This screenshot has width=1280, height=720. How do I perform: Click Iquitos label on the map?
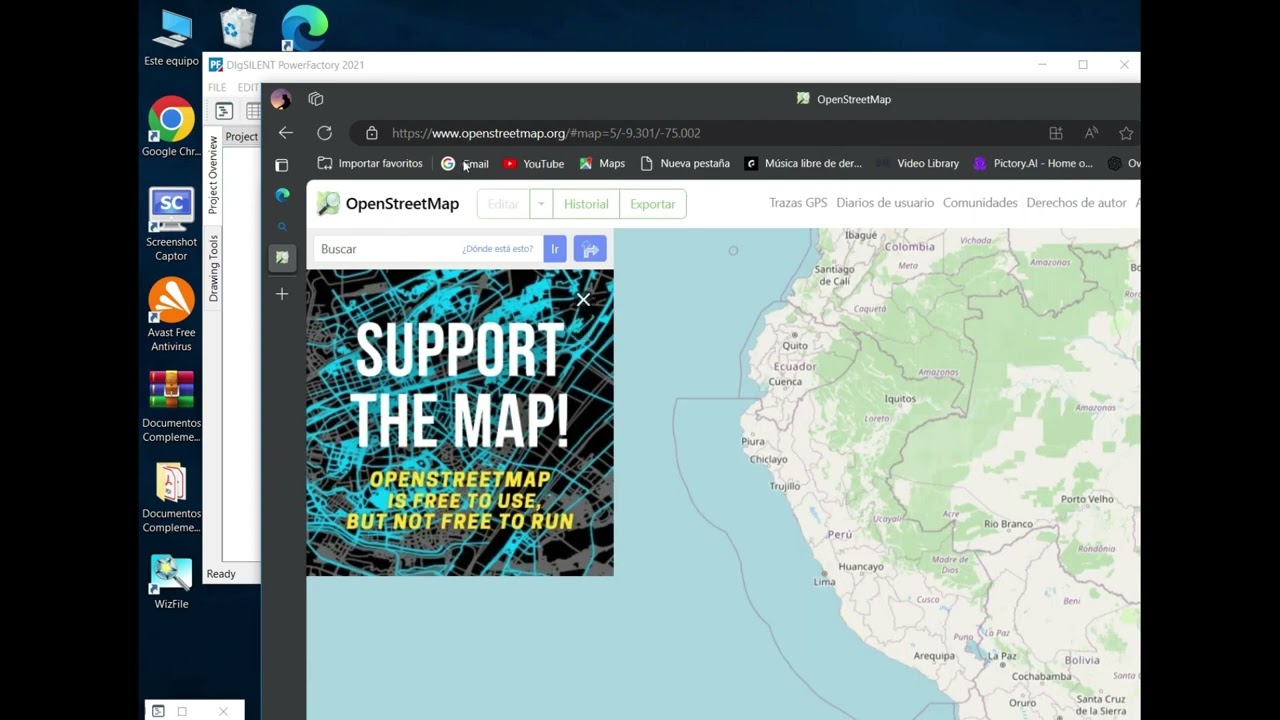tap(900, 398)
